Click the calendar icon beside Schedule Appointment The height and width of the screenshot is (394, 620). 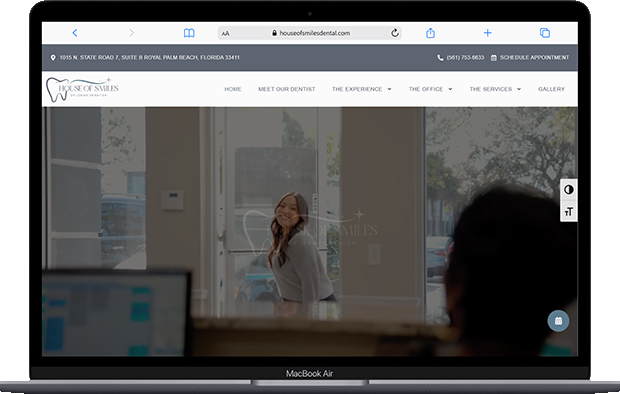tap(494, 58)
